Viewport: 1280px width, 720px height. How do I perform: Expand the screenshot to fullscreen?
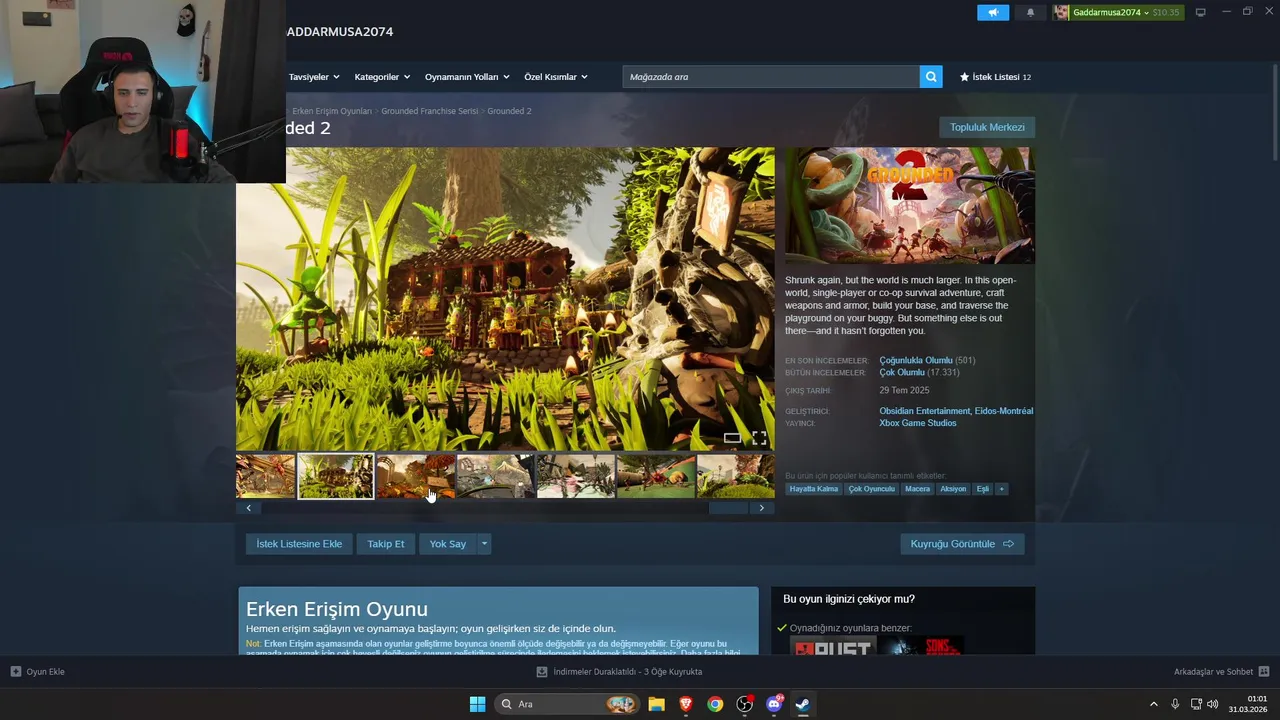click(759, 438)
